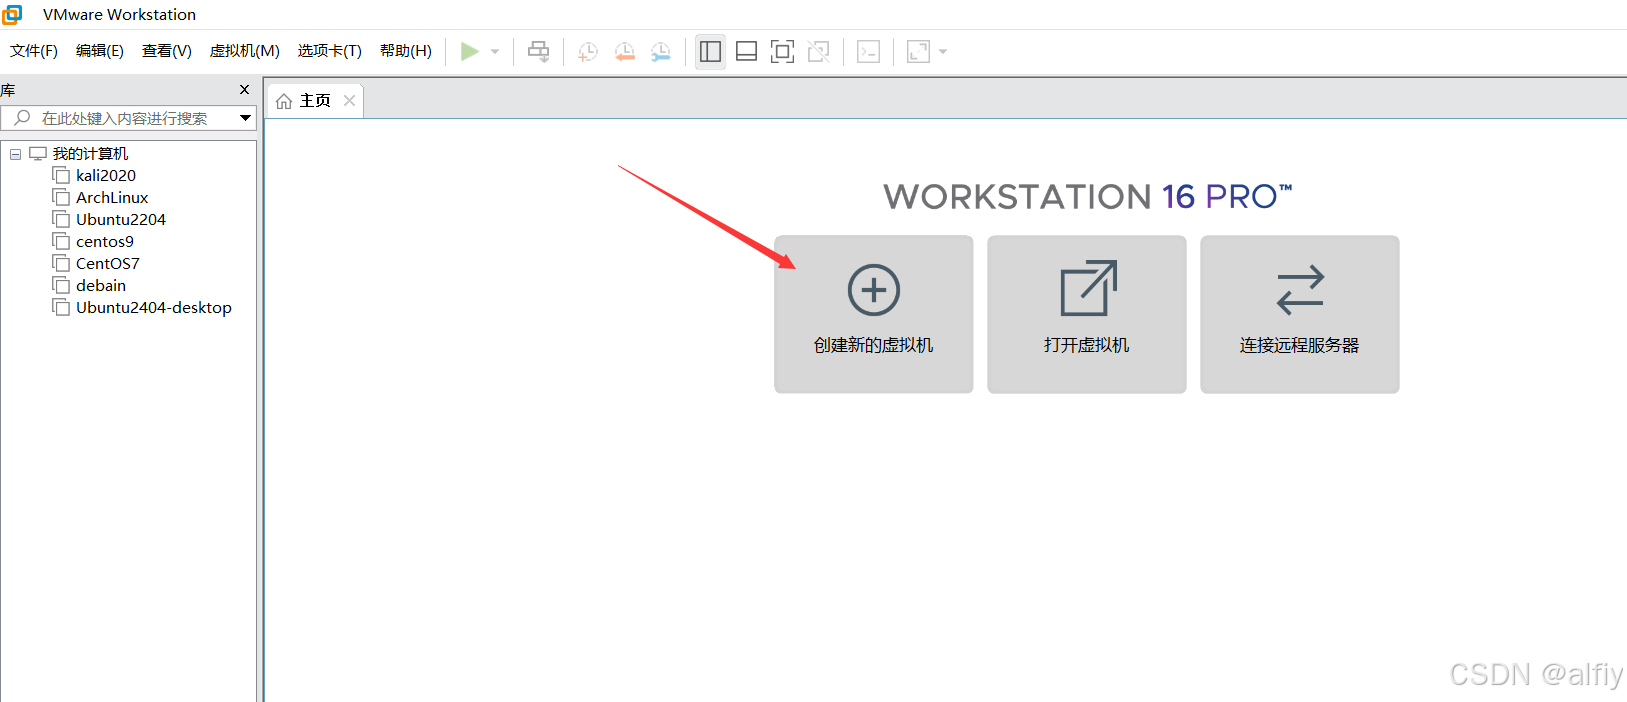This screenshot has height=702, width=1627.
Task: Toggle the library sidebar view icon
Action: click(711, 51)
